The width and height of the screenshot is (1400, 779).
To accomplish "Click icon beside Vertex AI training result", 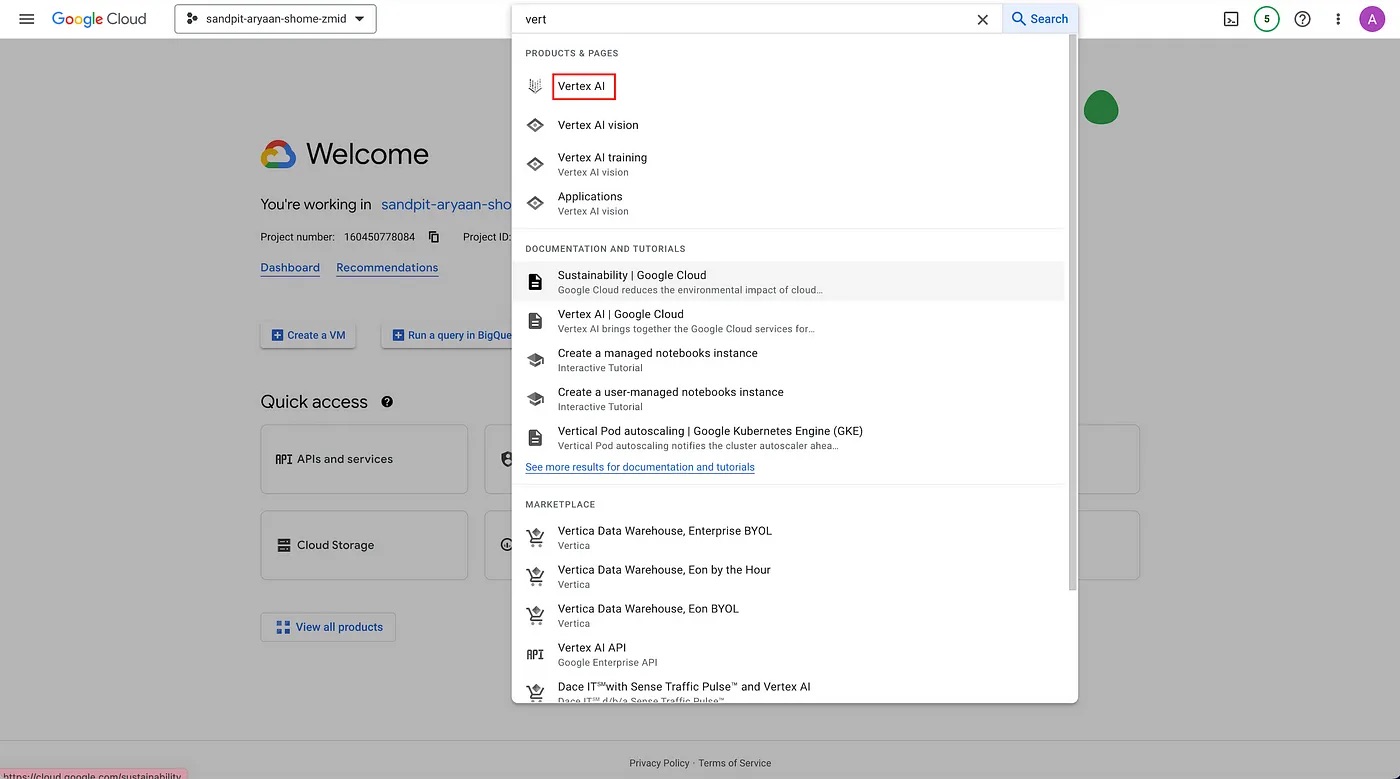I will [x=535, y=164].
